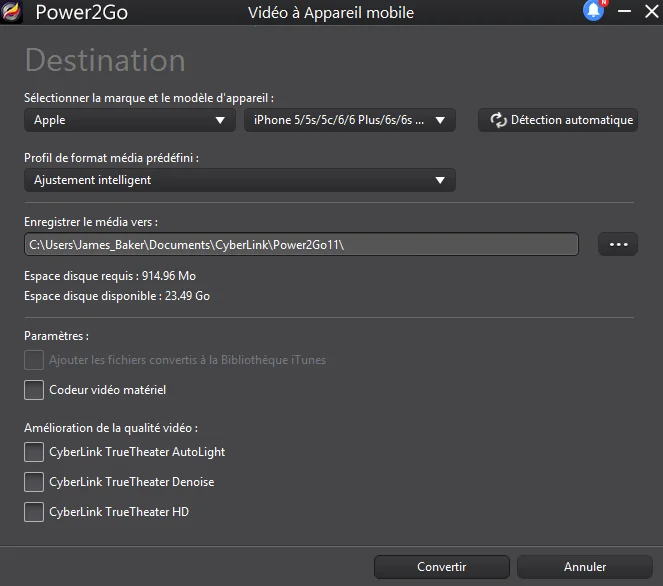The width and height of the screenshot is (663, 586).
Task: Open the notification bell icon
Action: 594,11
